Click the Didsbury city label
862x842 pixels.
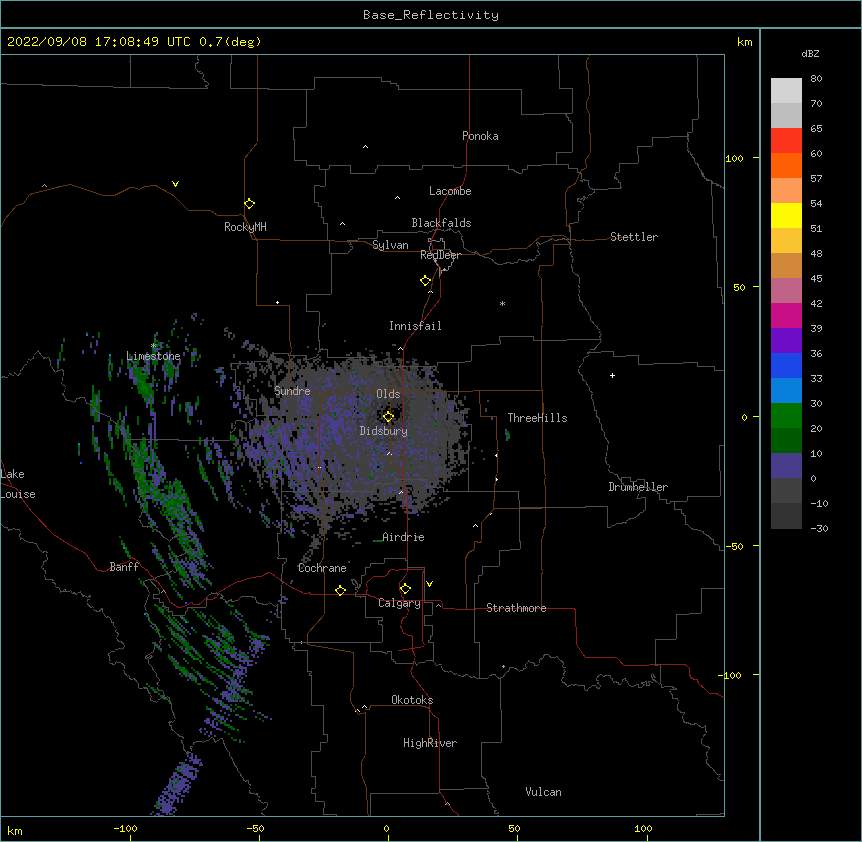pos(384,431)
